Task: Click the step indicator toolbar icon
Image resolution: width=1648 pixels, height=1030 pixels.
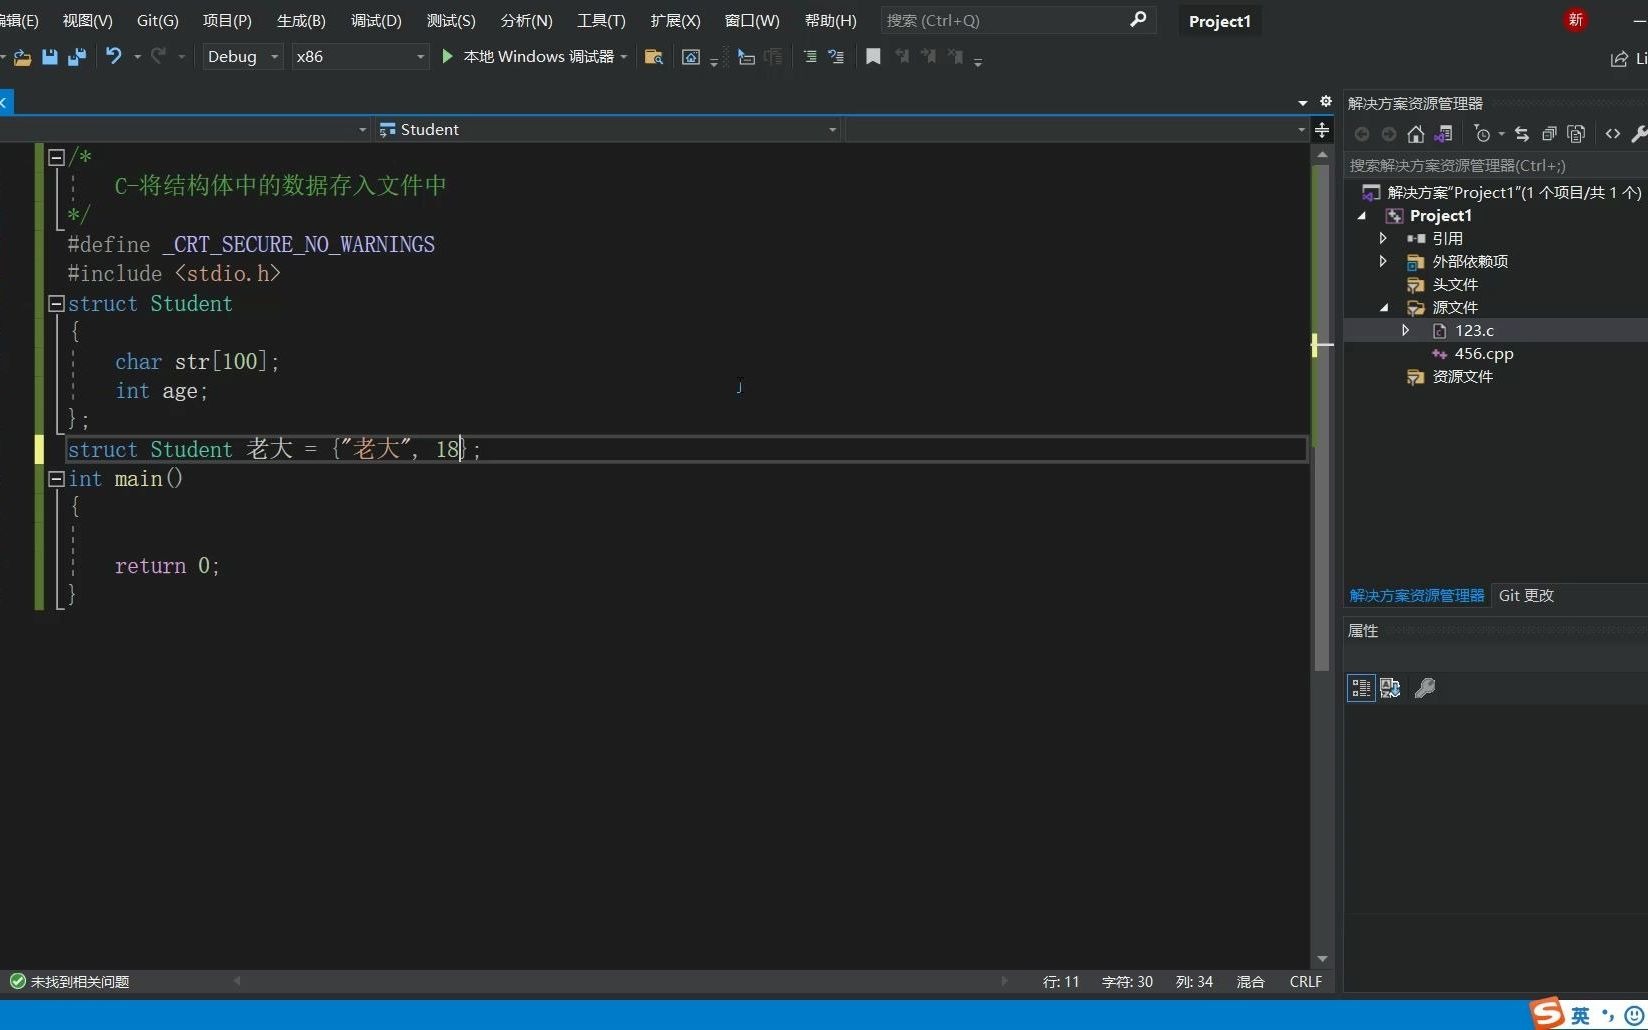Action: (x=746, y=57)
